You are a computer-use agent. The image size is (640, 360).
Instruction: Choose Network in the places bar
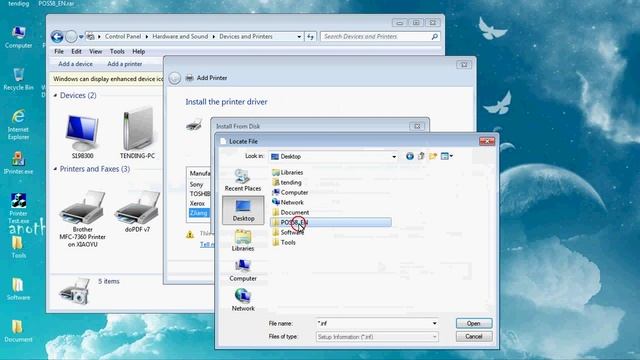click(x=243, y=300)
